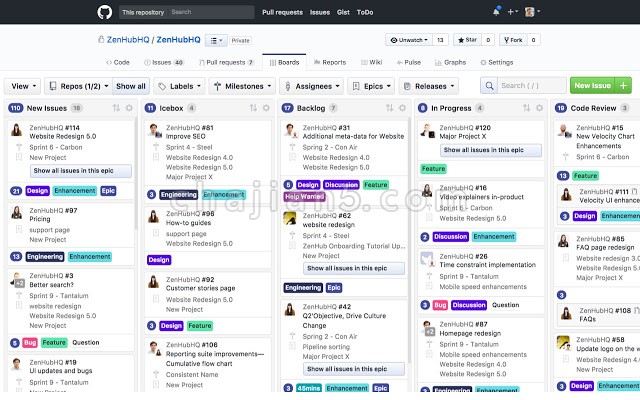Open the repository list dropdown near Private
Screen dimensions: 640x400
(216, 40)
